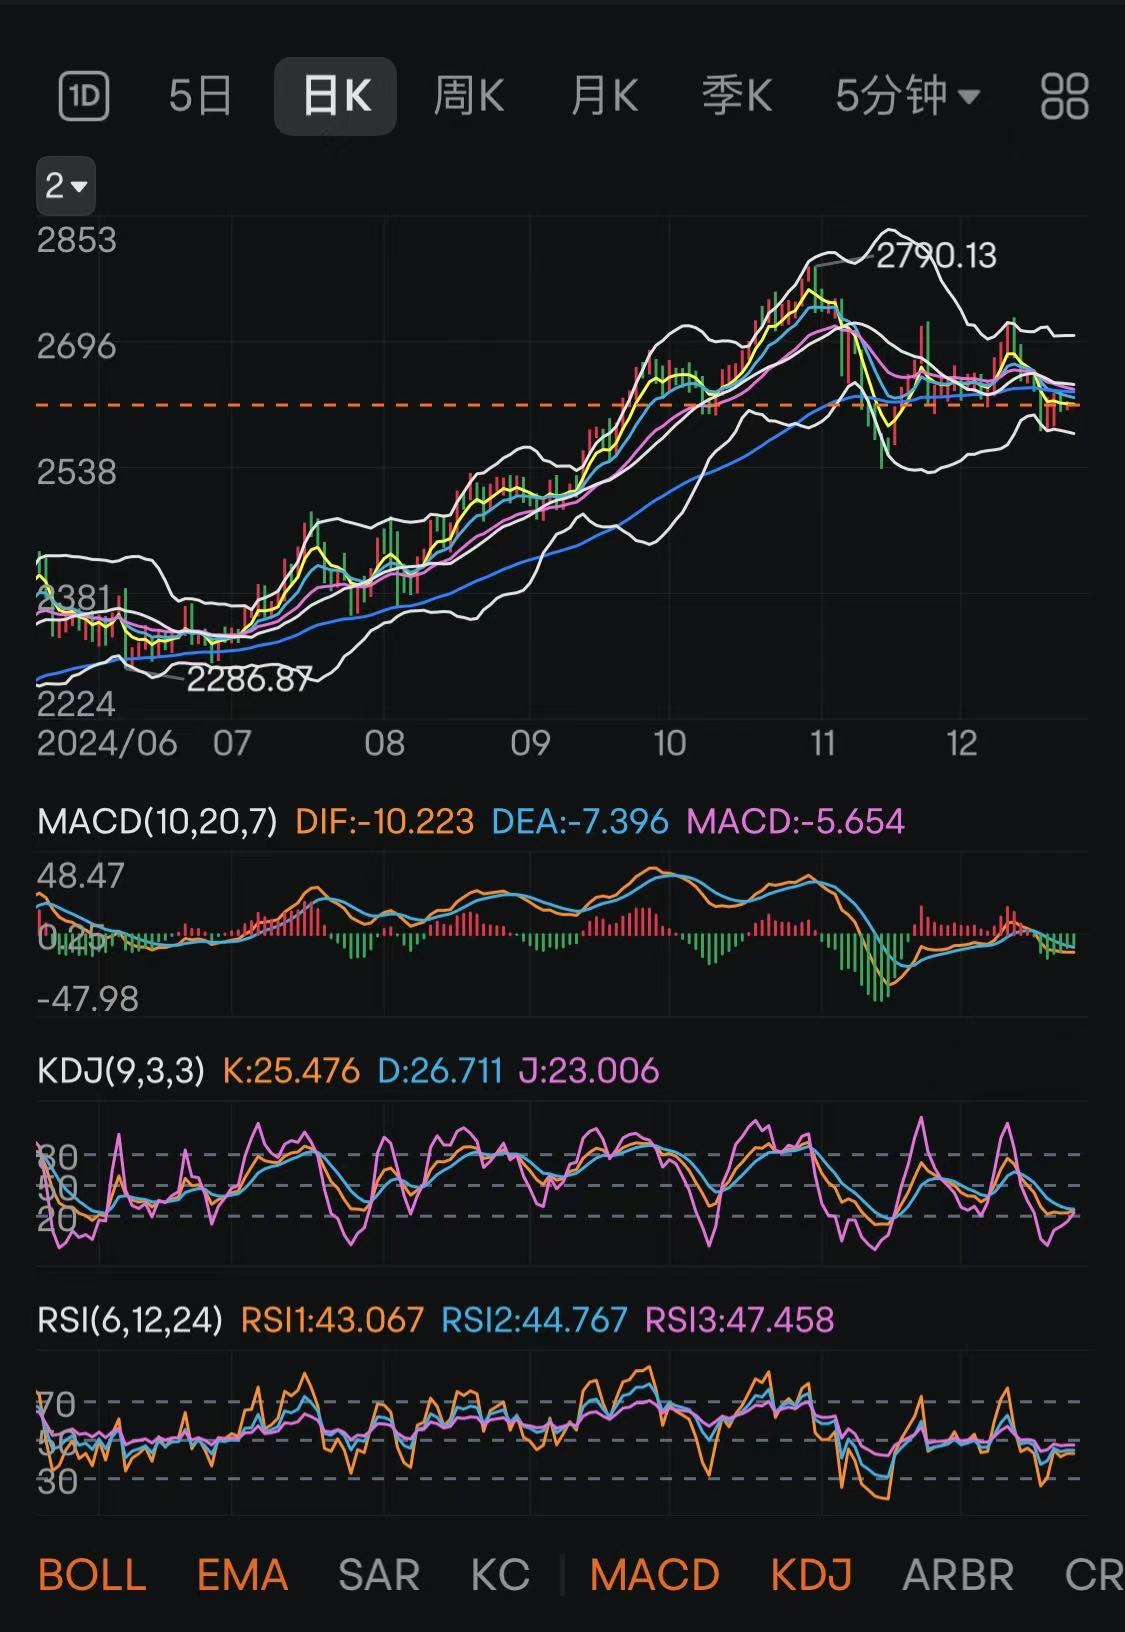Open the '2' indicator count dropdown
Viewport: 1125px width, 1632px height.
click(66, 186)
